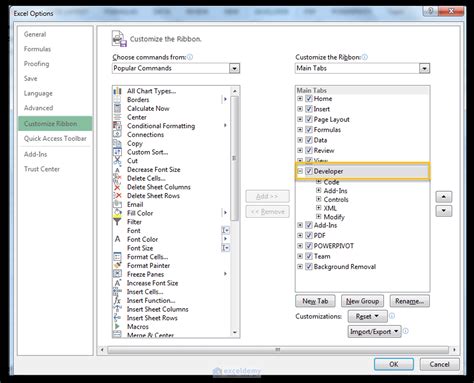Go to the Trust Center category
The width and height of the screenshot is (474, 383).
pyautogui.click(x=42, y=169)
